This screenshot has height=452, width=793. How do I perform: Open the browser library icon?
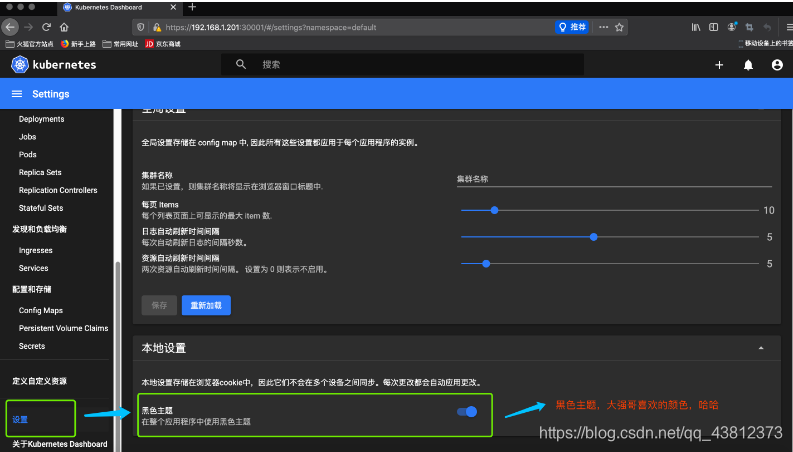[696, 27]
